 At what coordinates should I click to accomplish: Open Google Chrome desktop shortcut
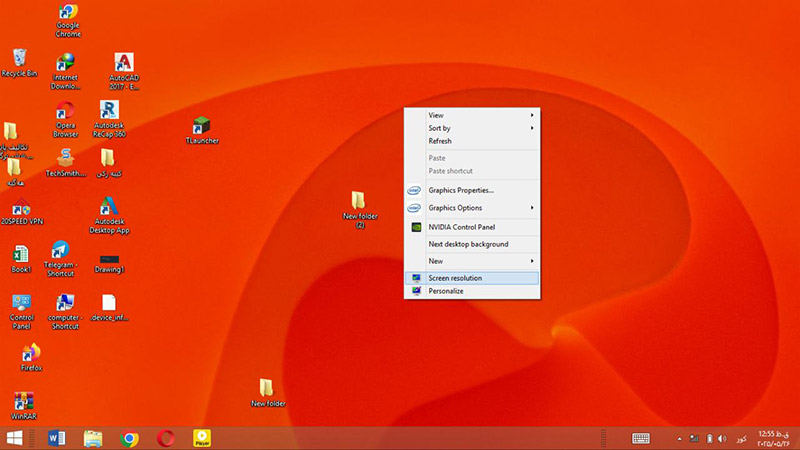pos(68,19)
